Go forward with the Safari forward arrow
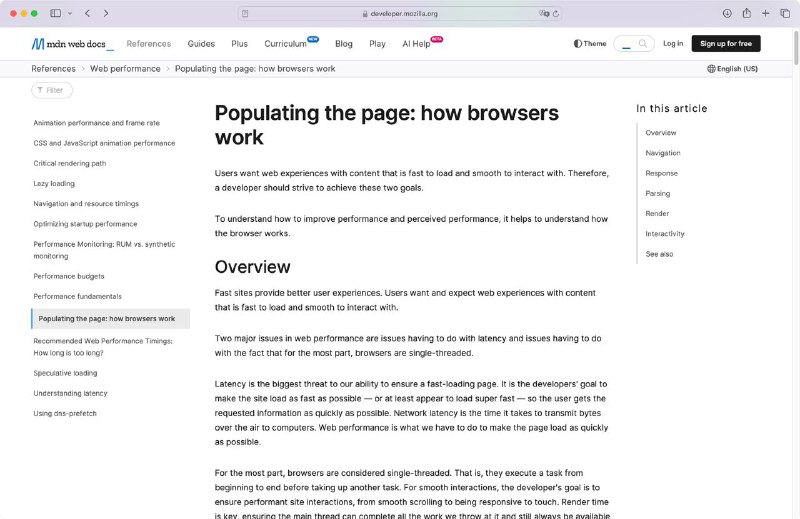800x519 pixels. (x=106, y=13)
